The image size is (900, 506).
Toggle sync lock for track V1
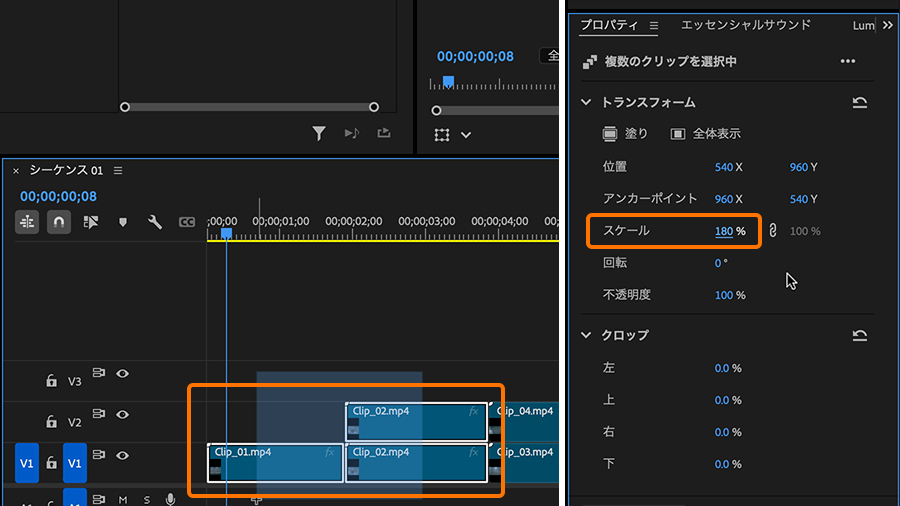click(x=99, y=455)
